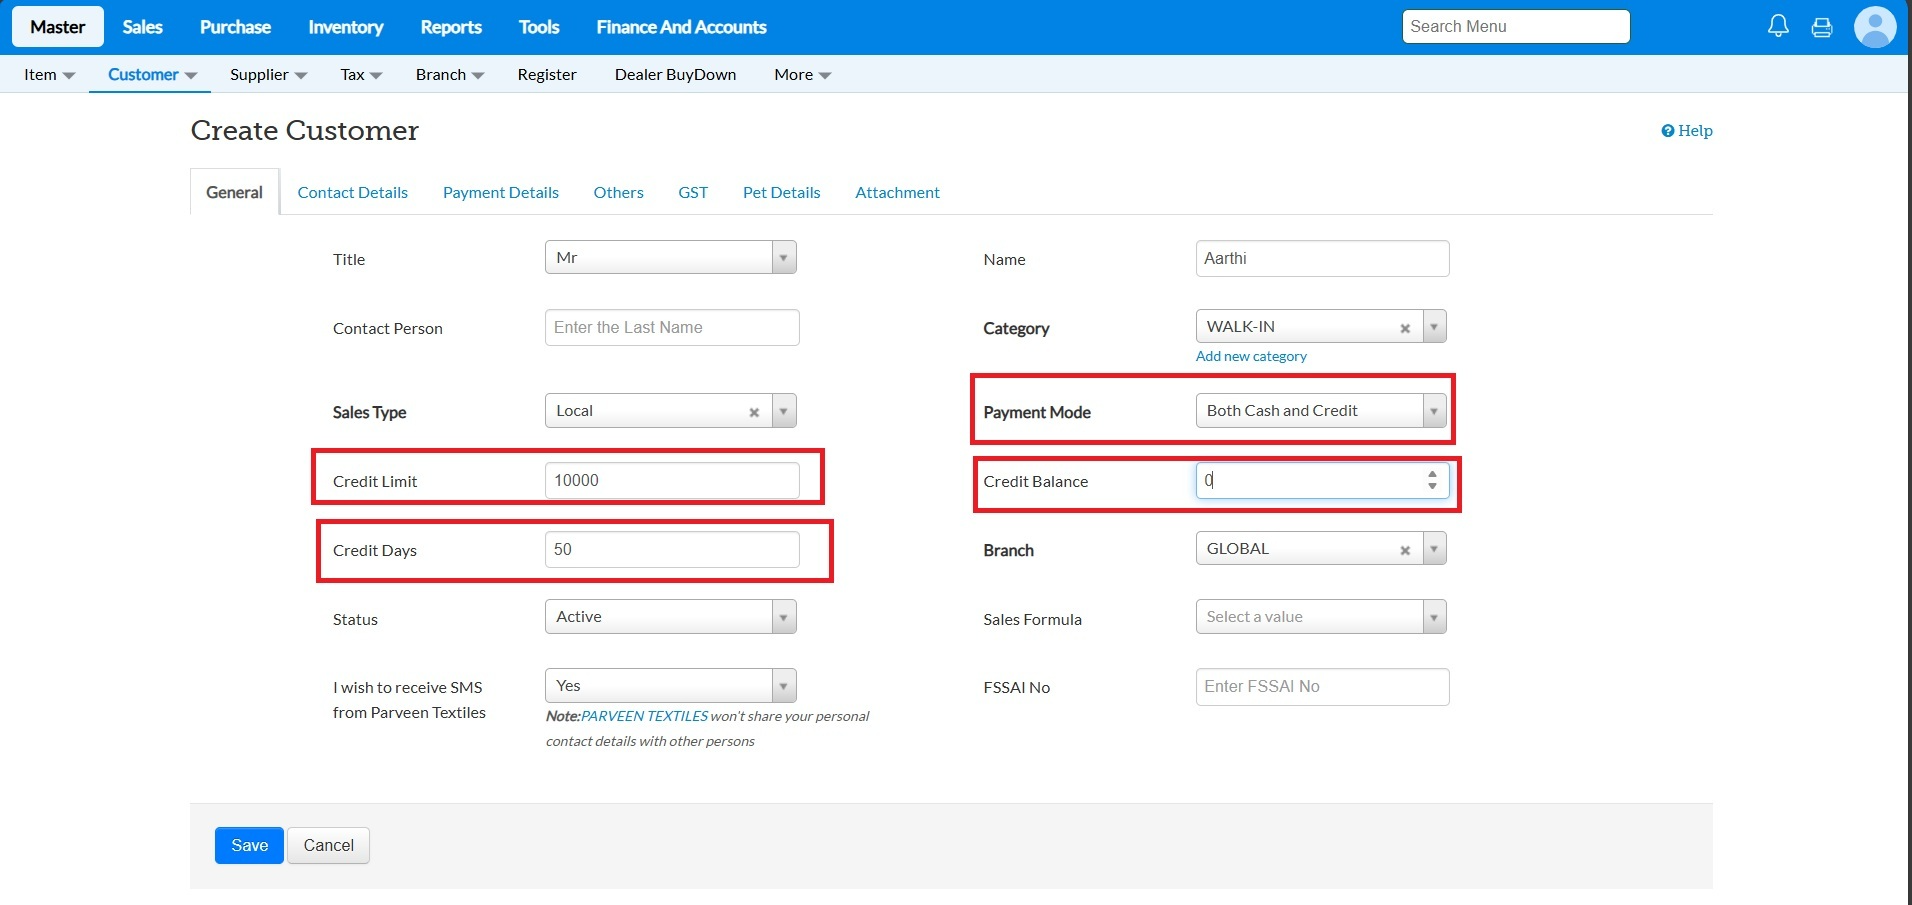The image size is (1912, 905).
Task: Expand the Supplier submenu
Action: coord(268,74)
